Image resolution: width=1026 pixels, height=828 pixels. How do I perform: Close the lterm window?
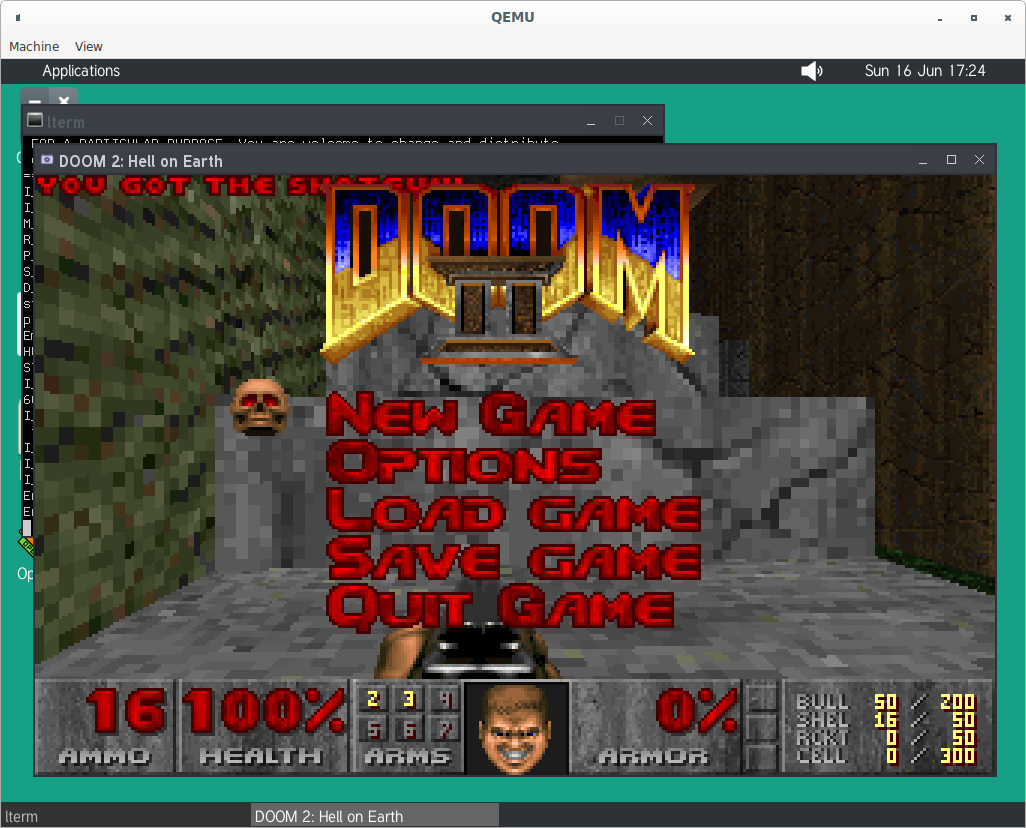pyautogui.click(x=647, y=120)
